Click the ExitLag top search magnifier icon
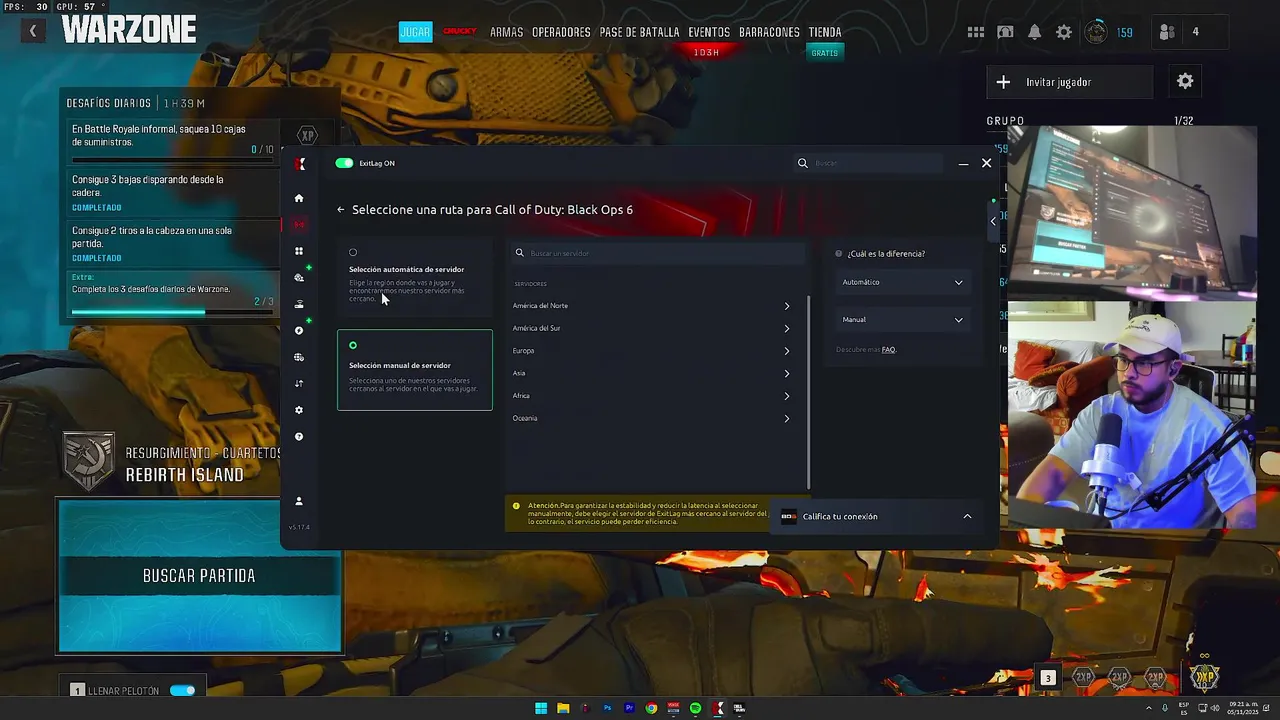1280x720 pixels. (x=802, y=163)
